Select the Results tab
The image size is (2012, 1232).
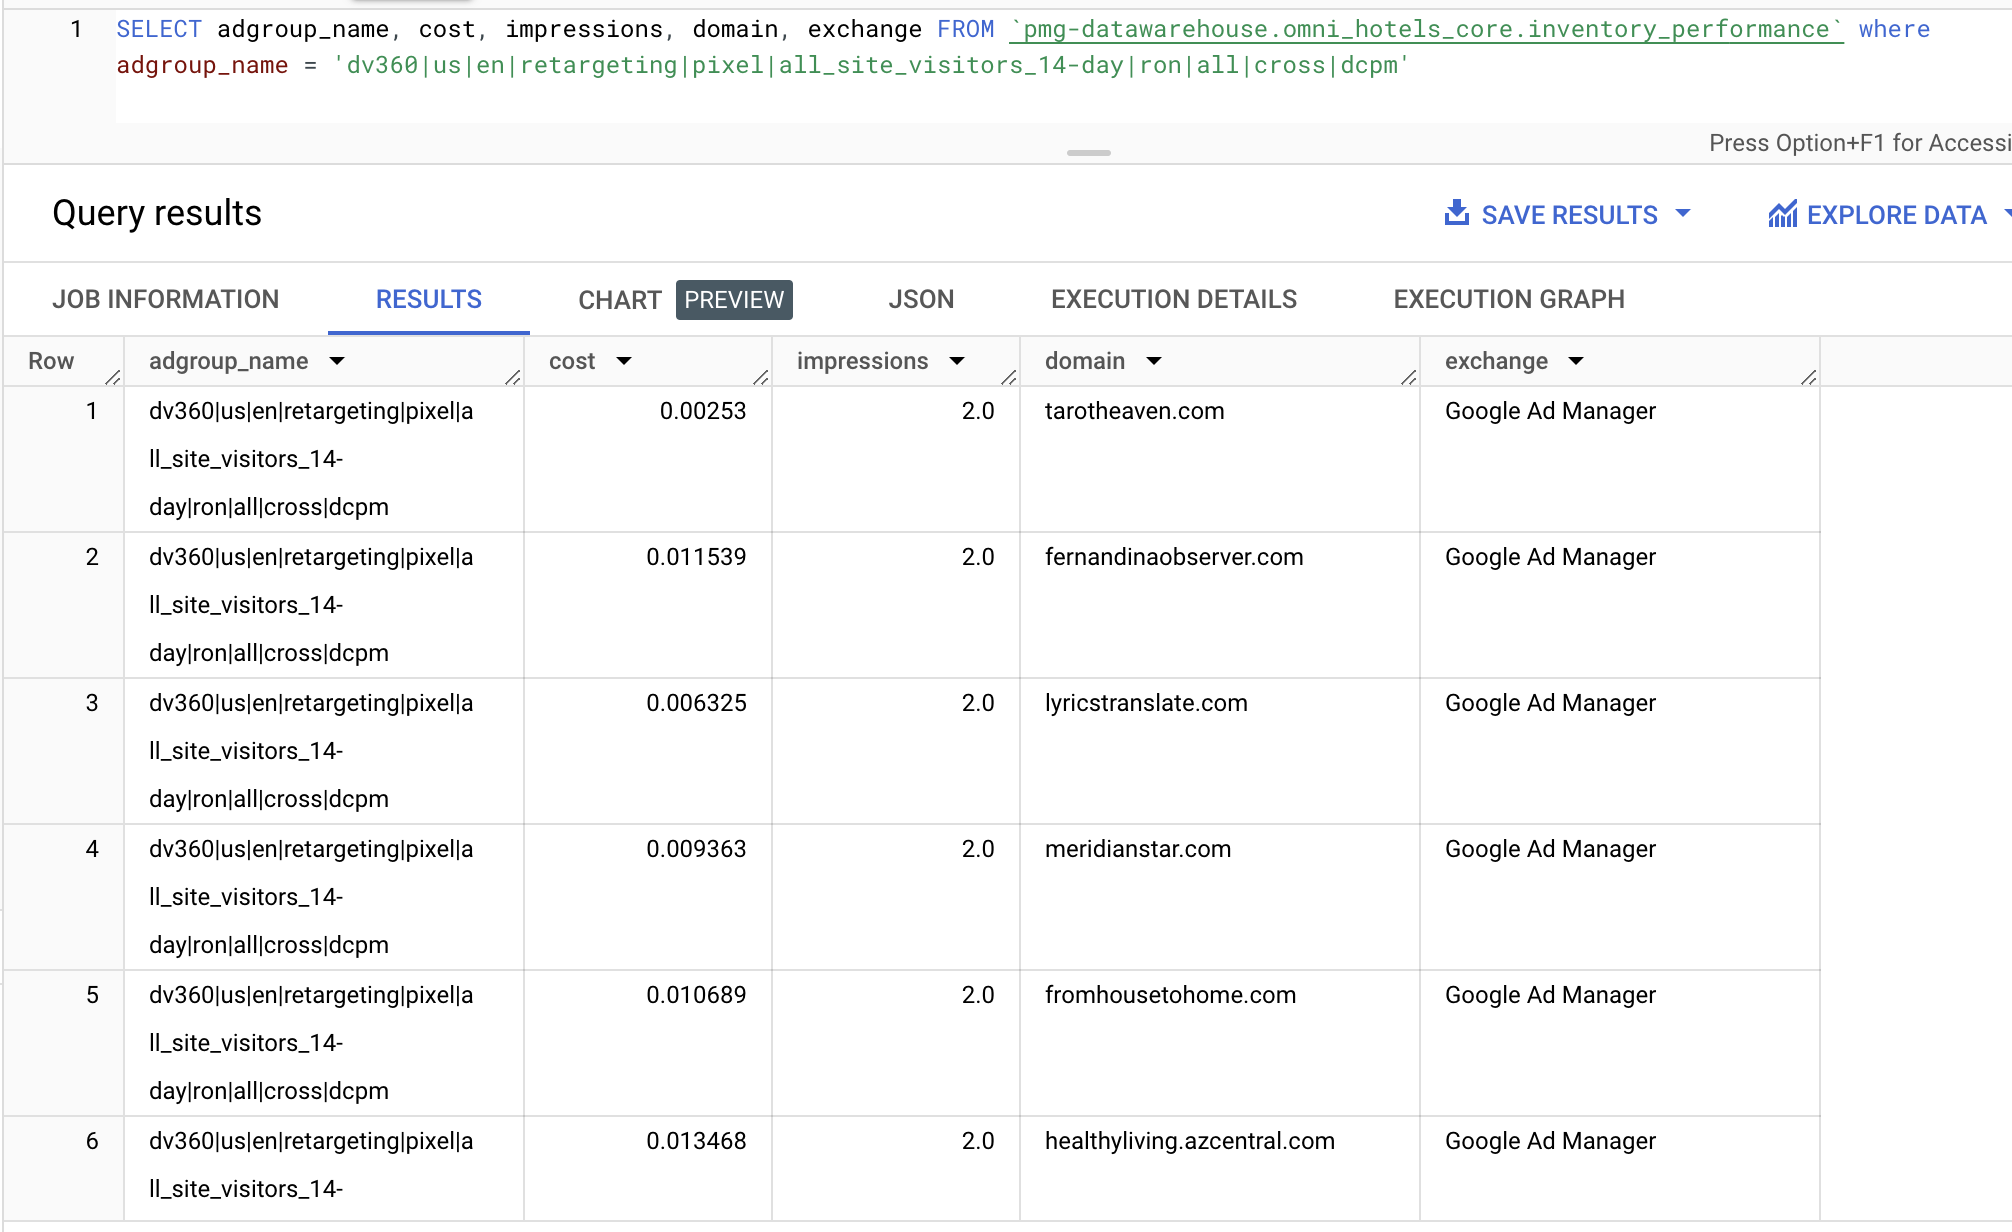[x=428, y=299]
